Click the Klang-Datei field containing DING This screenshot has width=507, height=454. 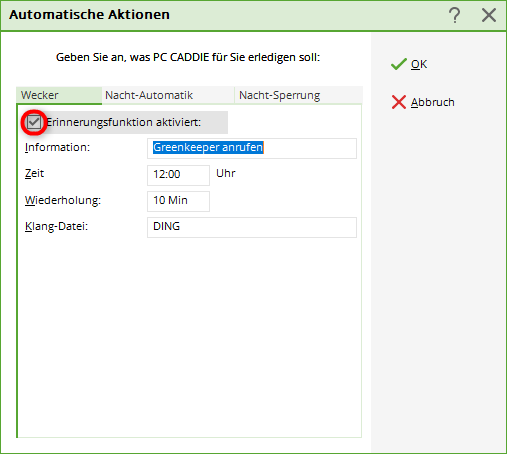pos(252,227)
